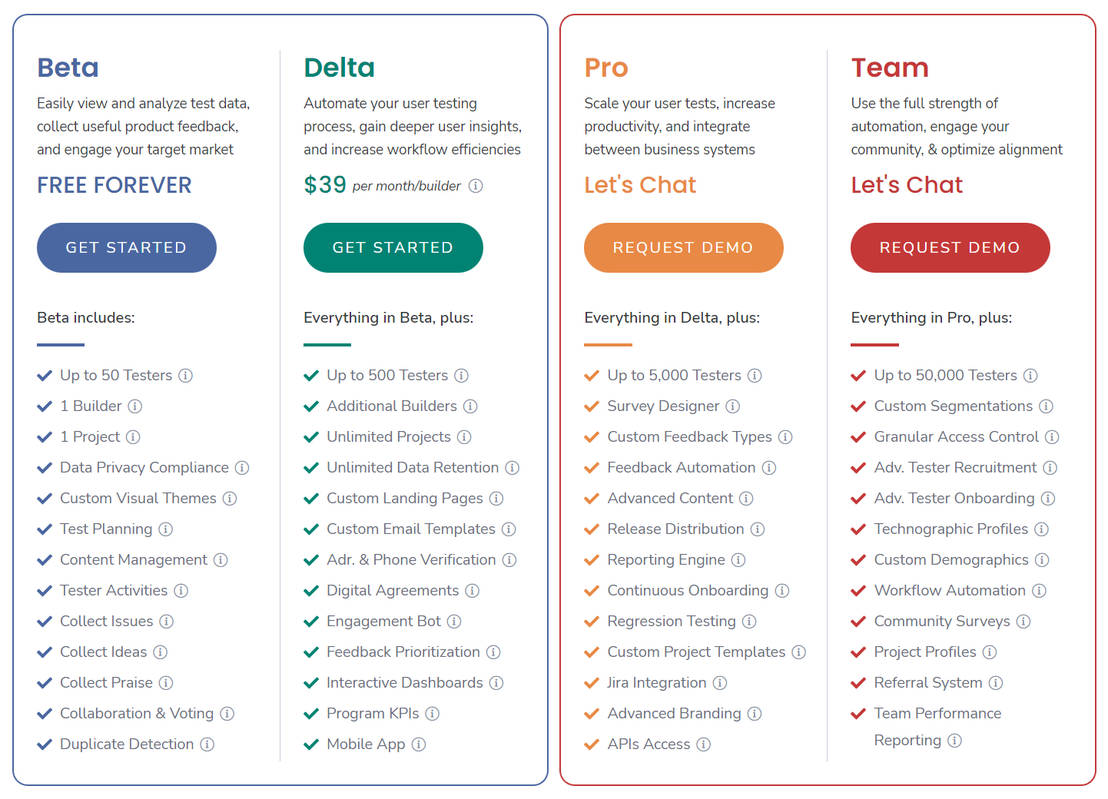1108x799 pixels.
Task: Click Let's Chat under the Pro heading
Action: tap(640, 185)
